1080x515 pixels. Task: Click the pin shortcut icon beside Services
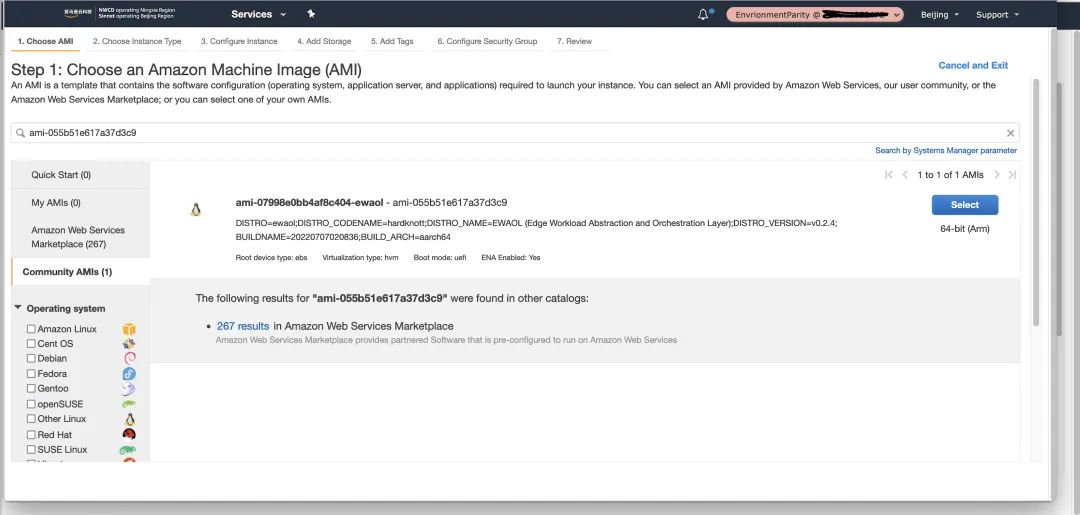[311, 14]
